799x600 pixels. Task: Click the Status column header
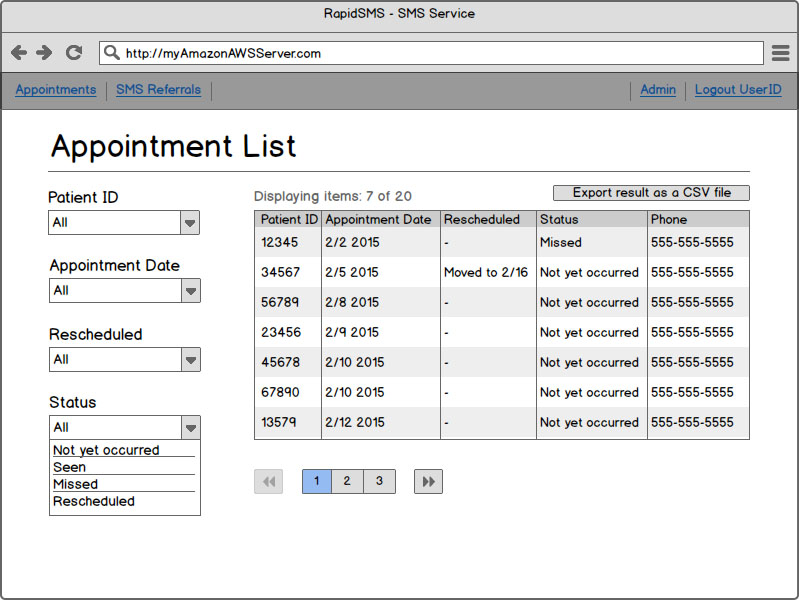click(x=592, y=219)
